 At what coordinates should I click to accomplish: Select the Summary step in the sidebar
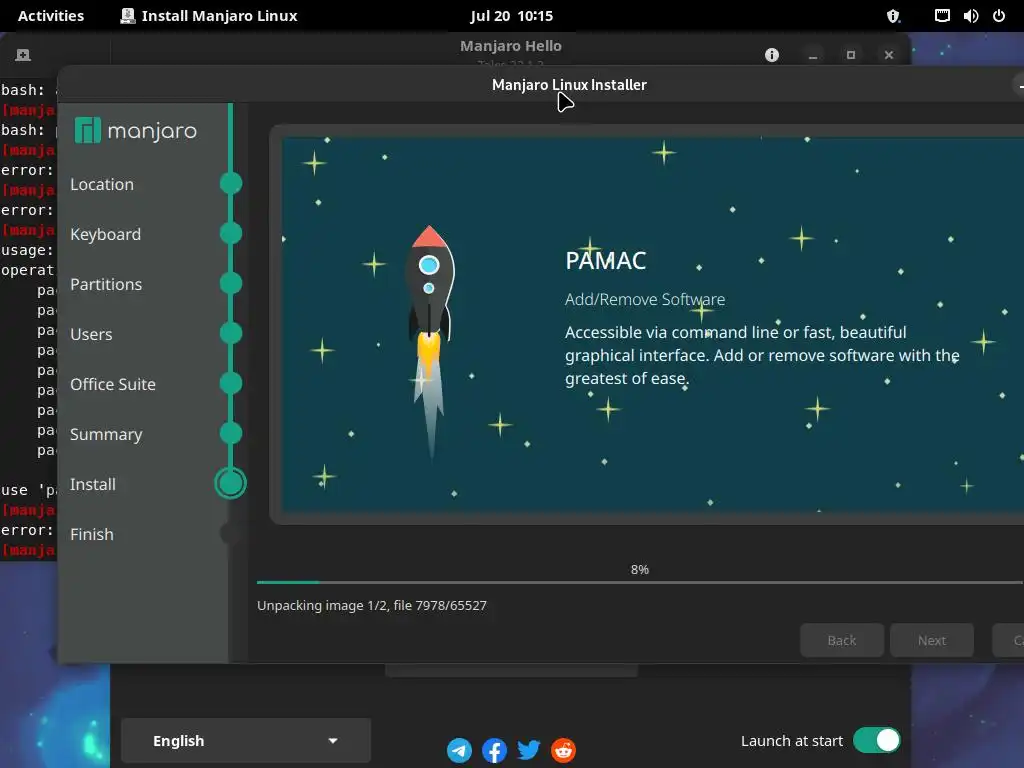coord(106,434)
